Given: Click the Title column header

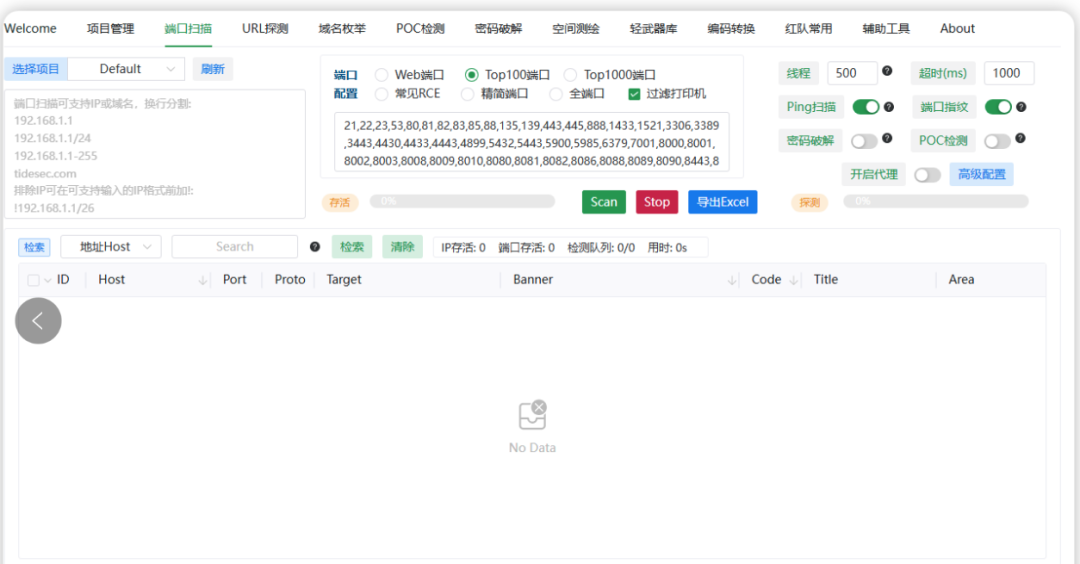Looking at the screenshot, I should 826,280.
